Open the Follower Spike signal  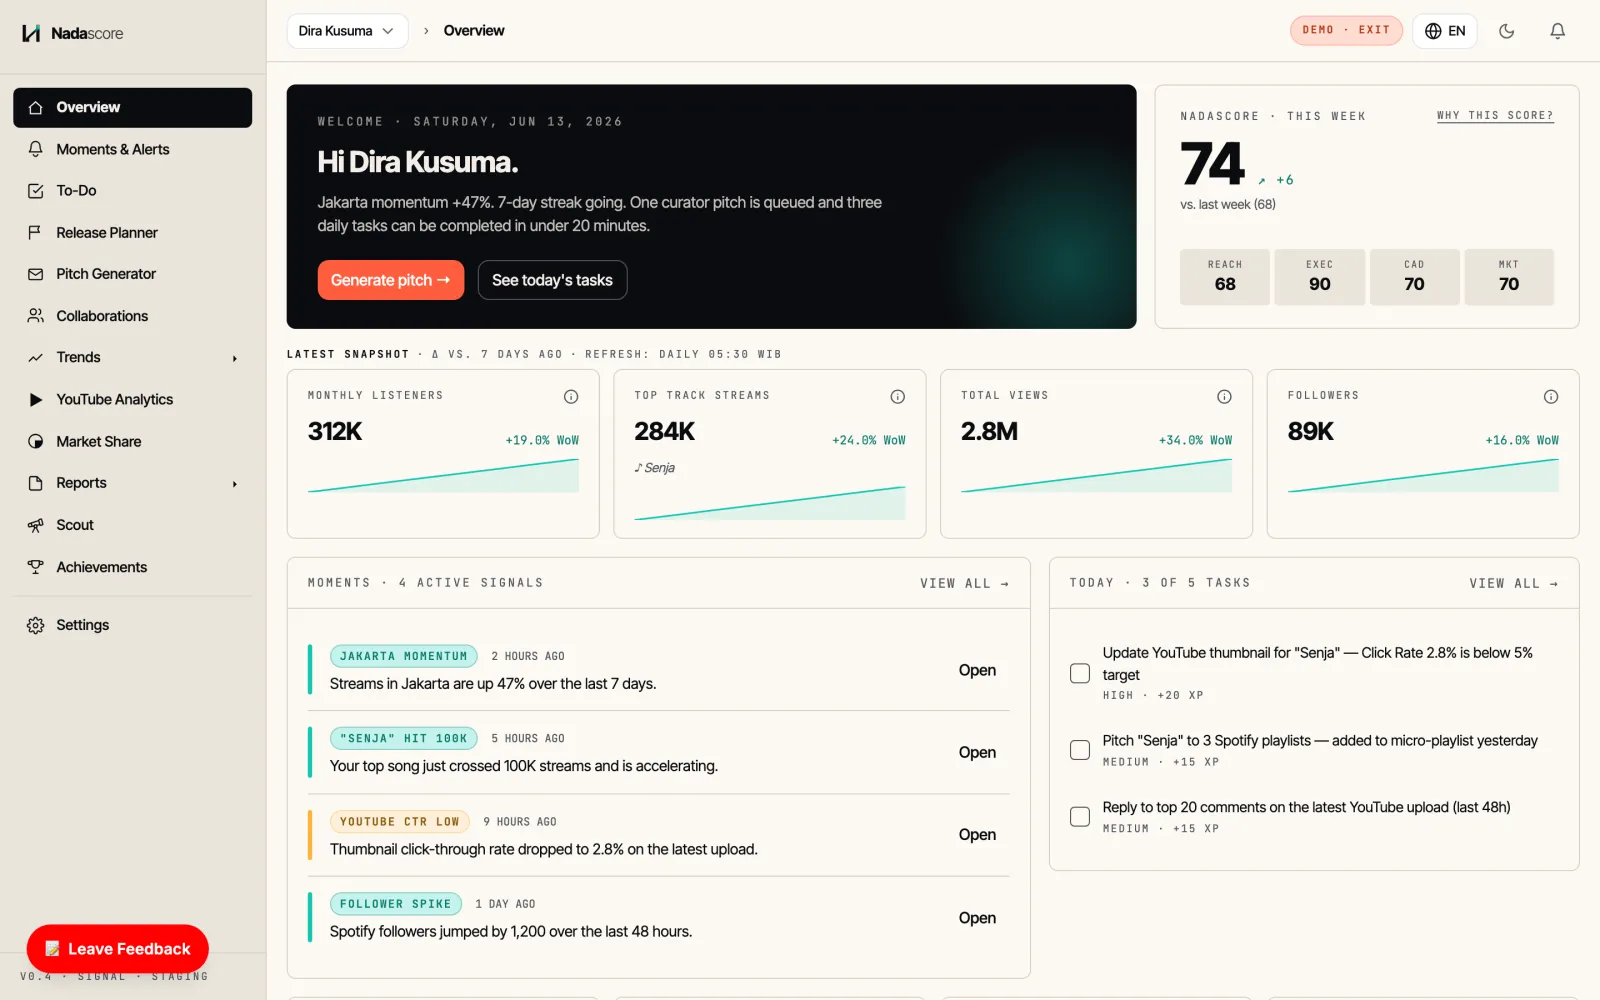tap(977, 918)
